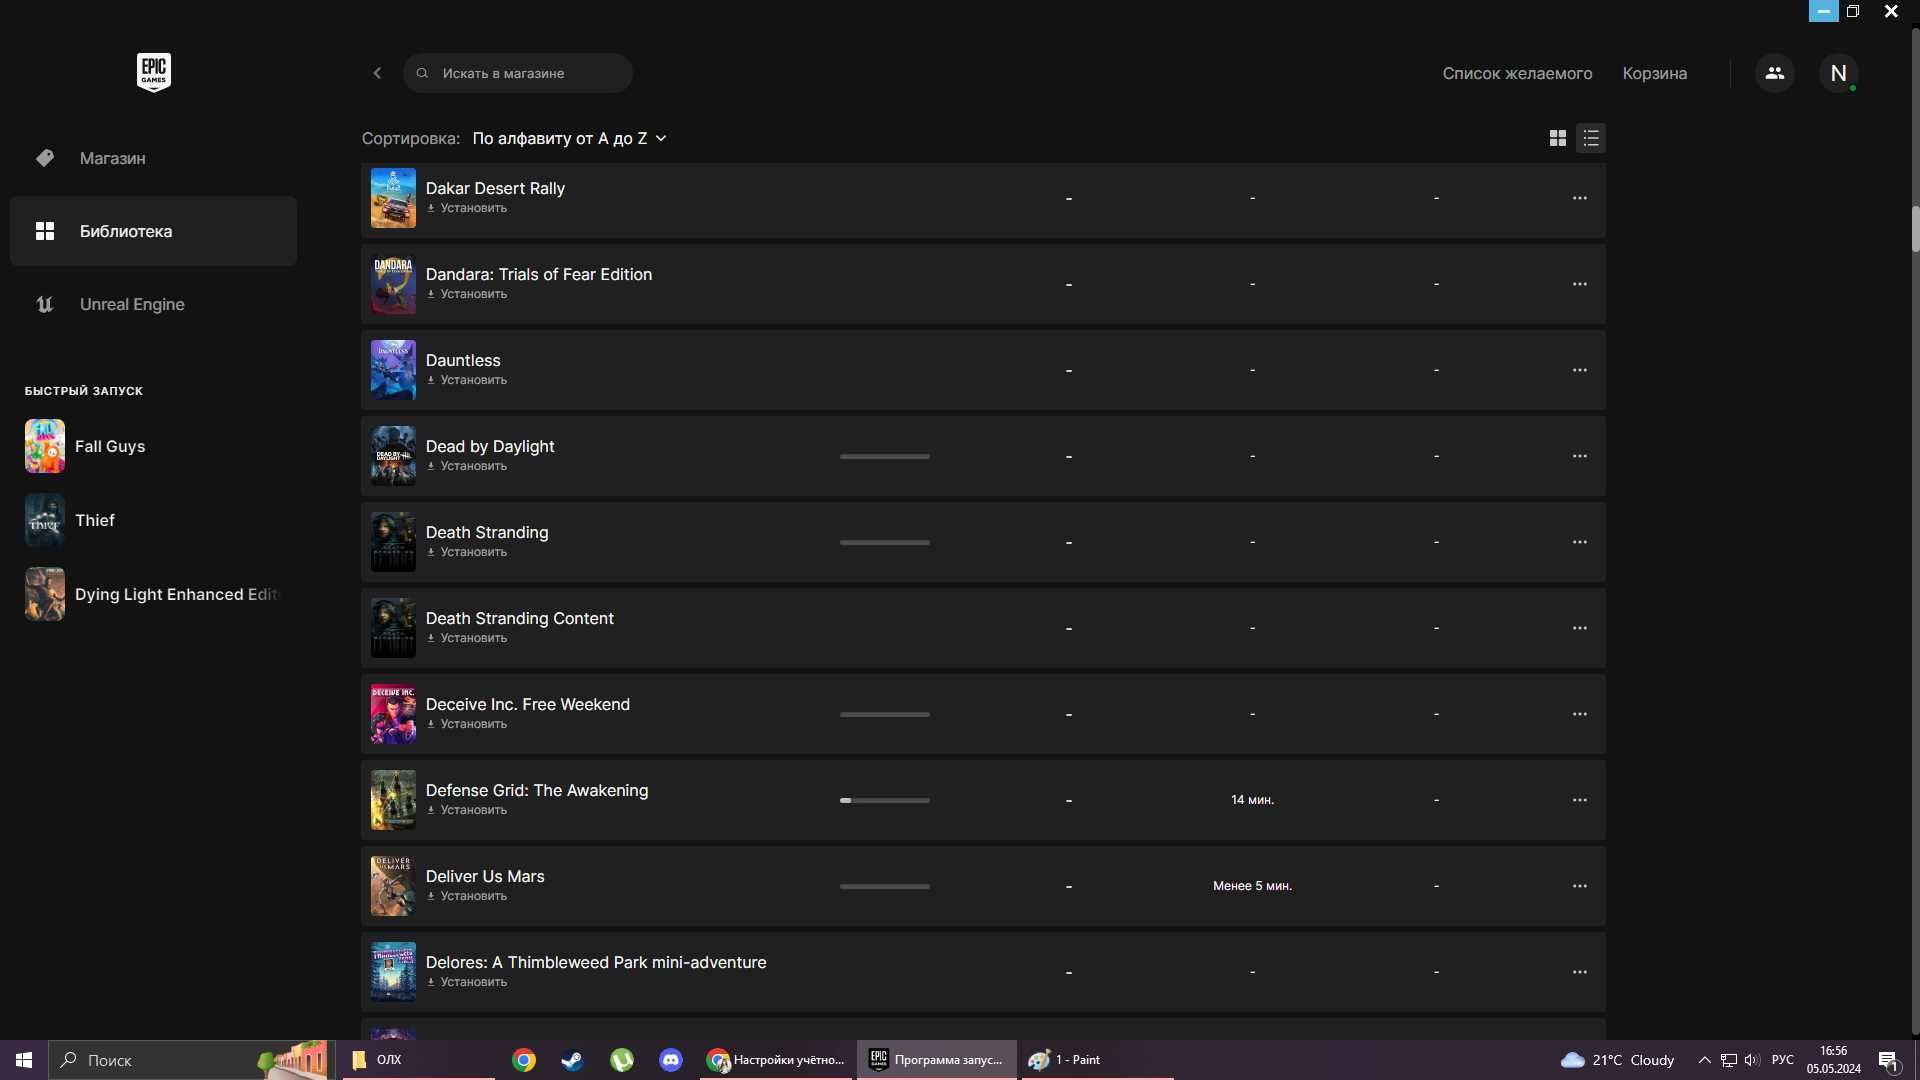Switch to the 1 - Paint taskbar window

[x=1097, y=1060]
